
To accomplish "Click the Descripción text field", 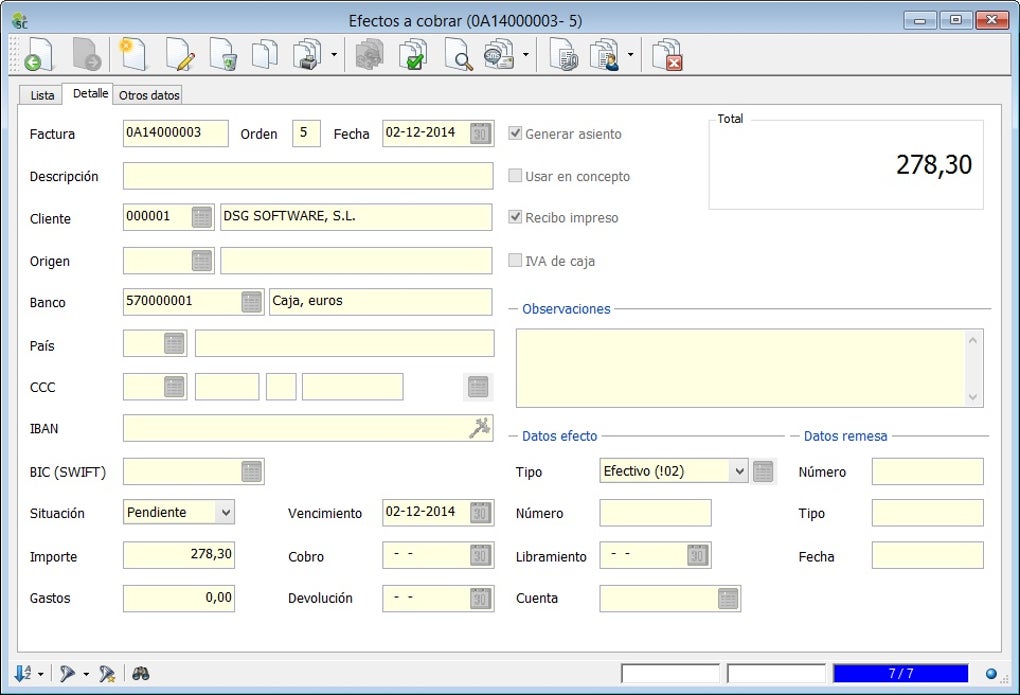I will (308, 176).
